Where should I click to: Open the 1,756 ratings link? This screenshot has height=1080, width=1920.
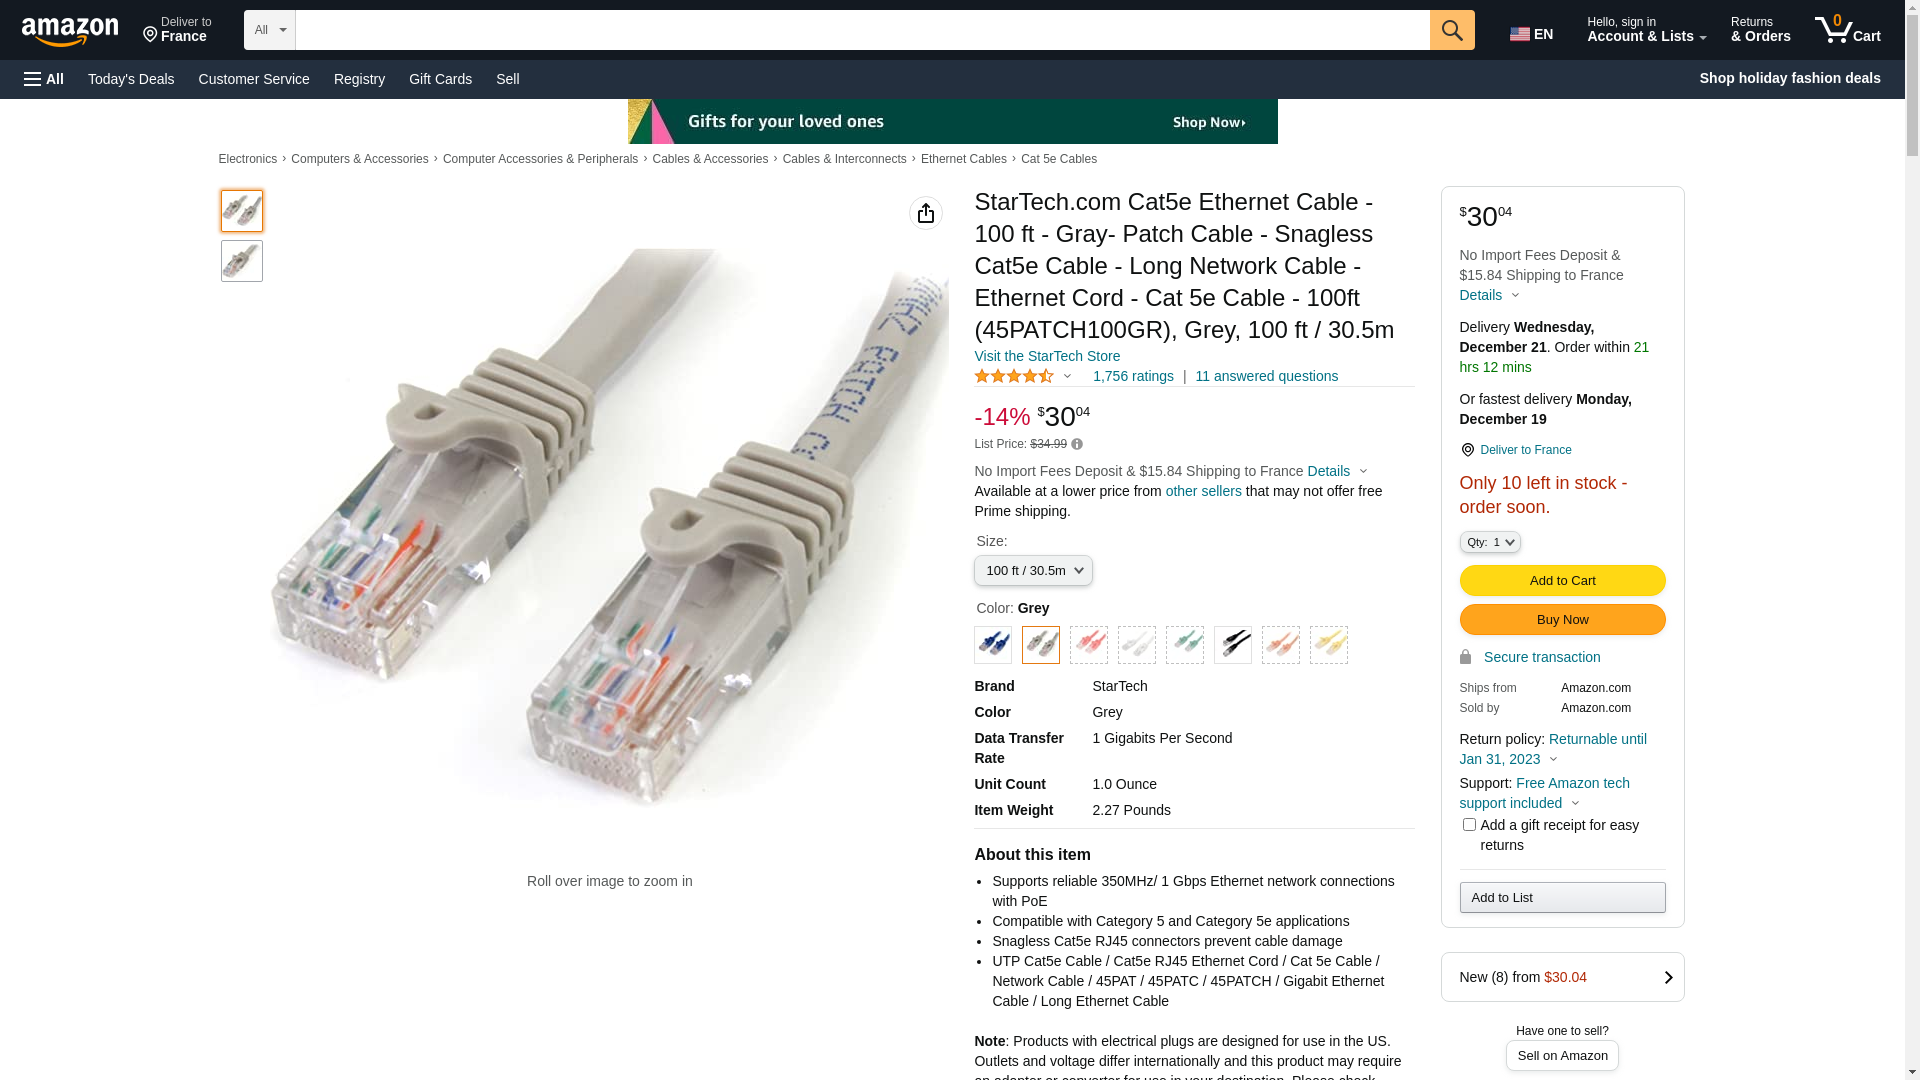coord(1133,377)
